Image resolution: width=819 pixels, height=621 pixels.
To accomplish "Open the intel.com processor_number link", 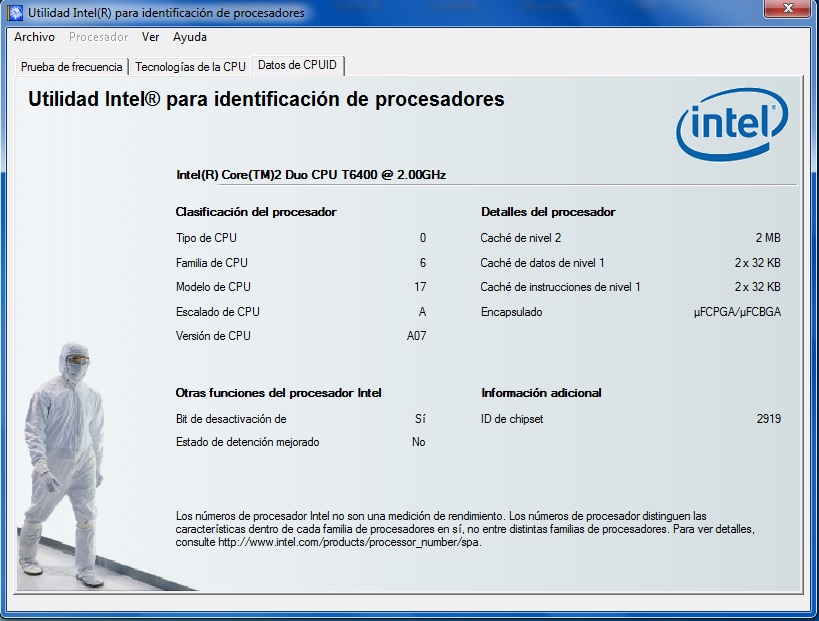I will click(x=348, y=542).
